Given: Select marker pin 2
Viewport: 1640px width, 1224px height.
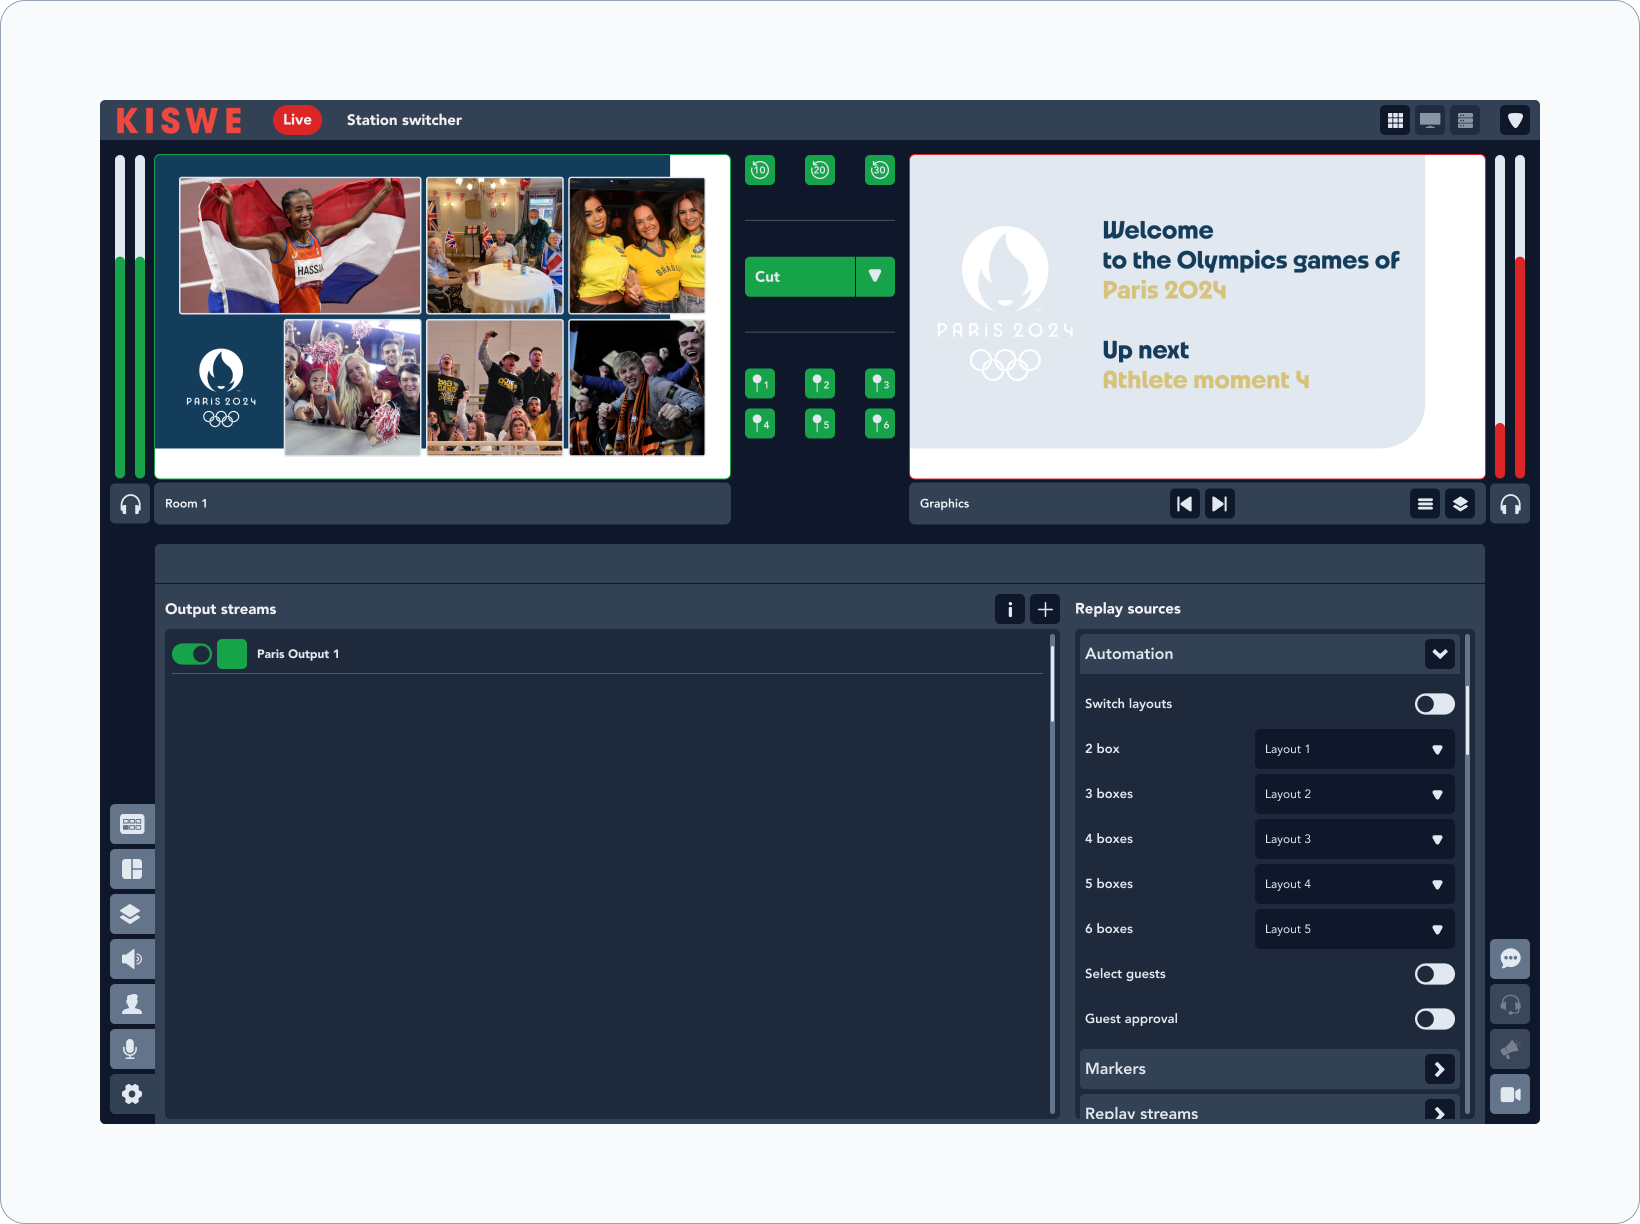Looking at the screenshot, I should [x=820, y=384].
